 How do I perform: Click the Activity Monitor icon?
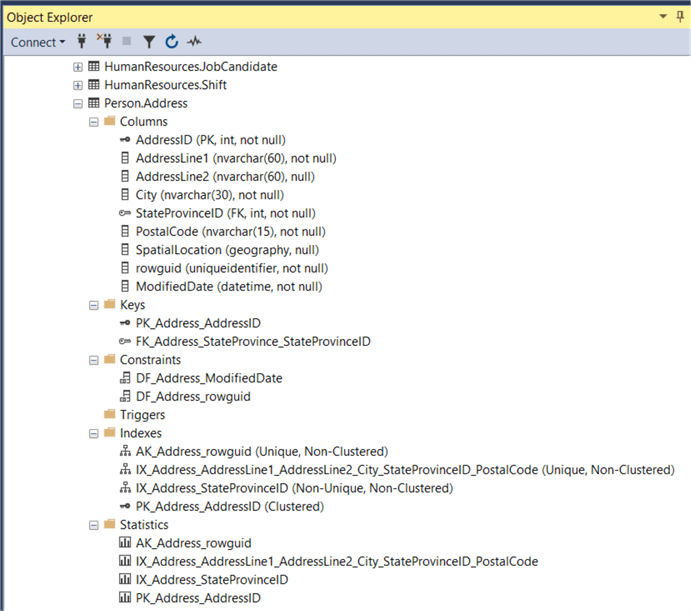[194, 42]
